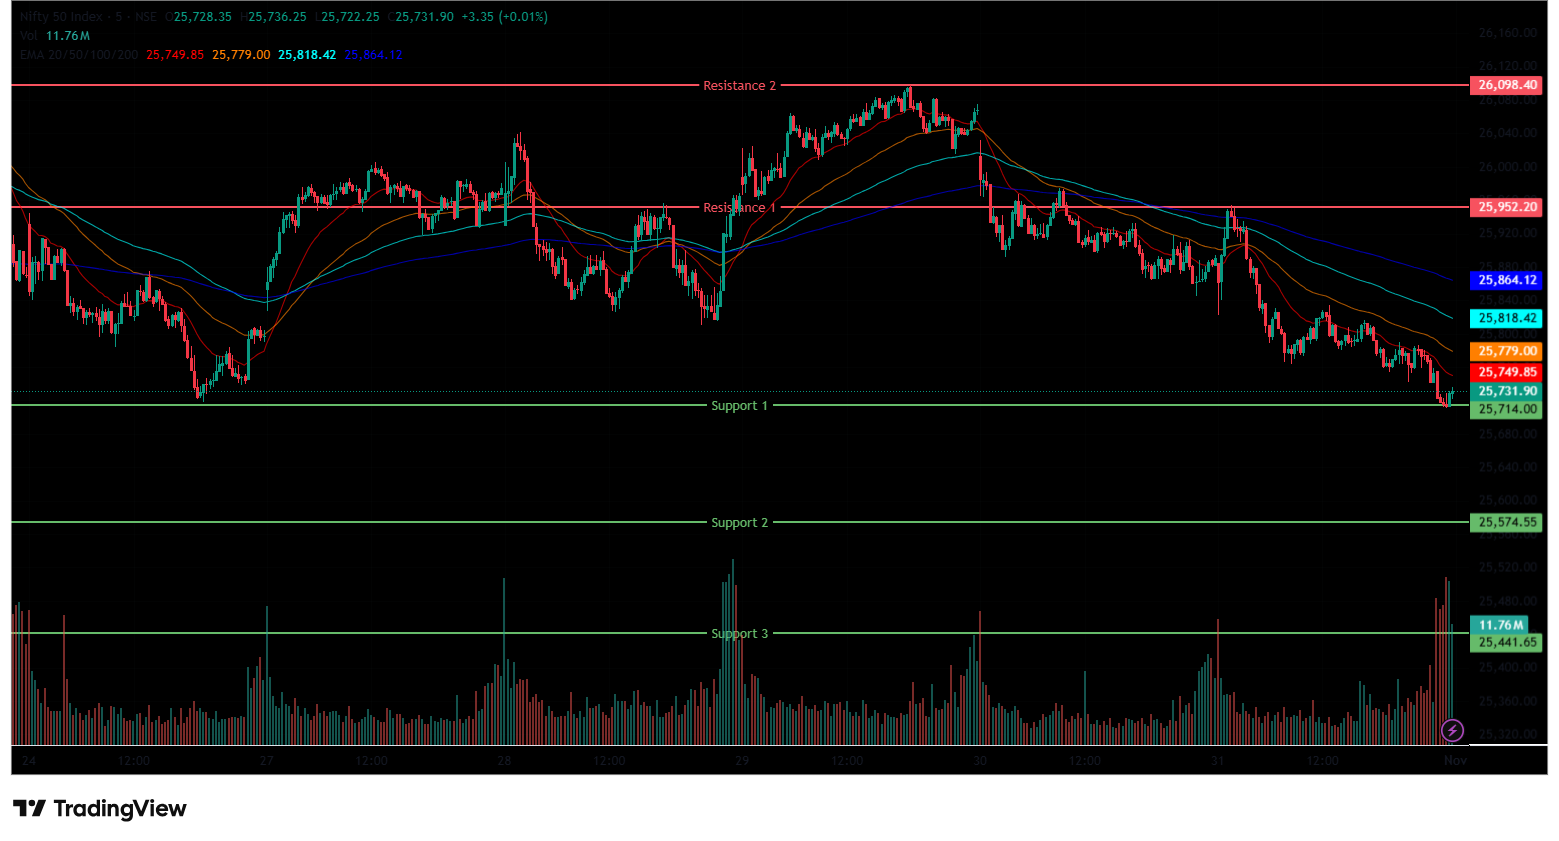Select the Resistance 2 line label
Image resolution: width=1559 pixels, height=841 pixels.
(x=739, y=86)
